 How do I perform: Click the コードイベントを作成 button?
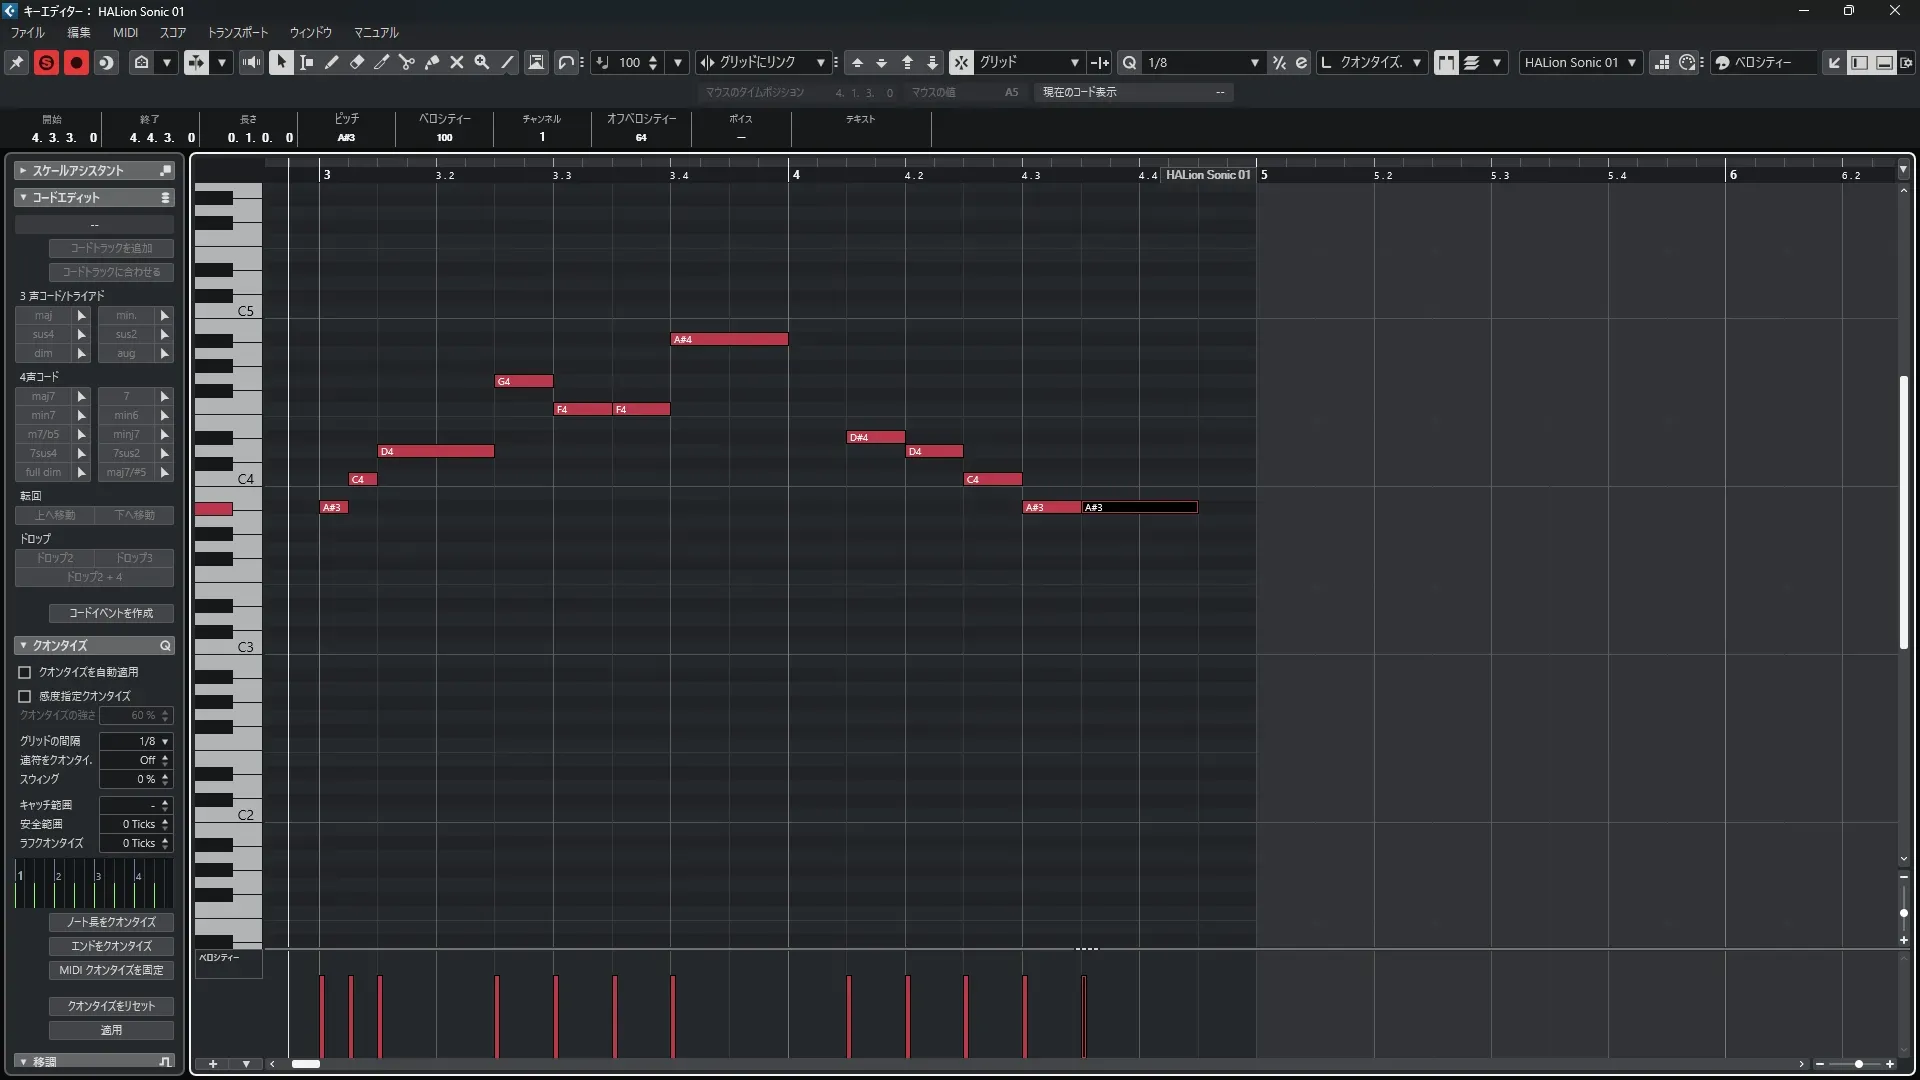(111, 613)
